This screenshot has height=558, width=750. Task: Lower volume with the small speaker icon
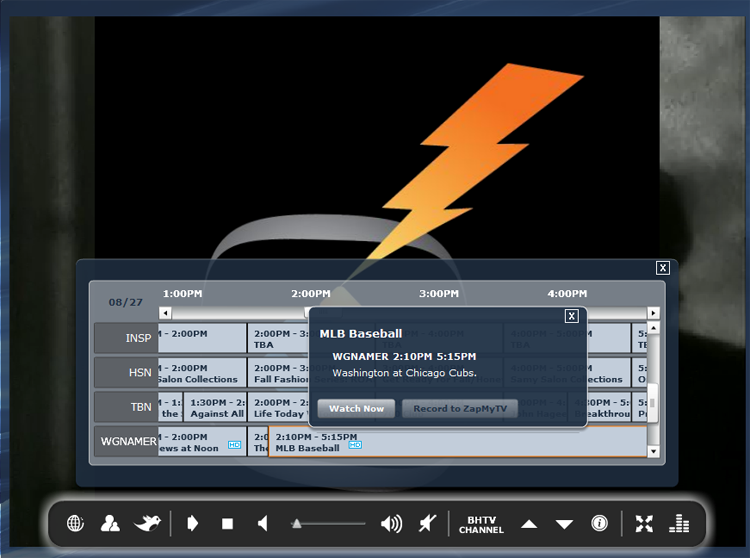[263, 524]
